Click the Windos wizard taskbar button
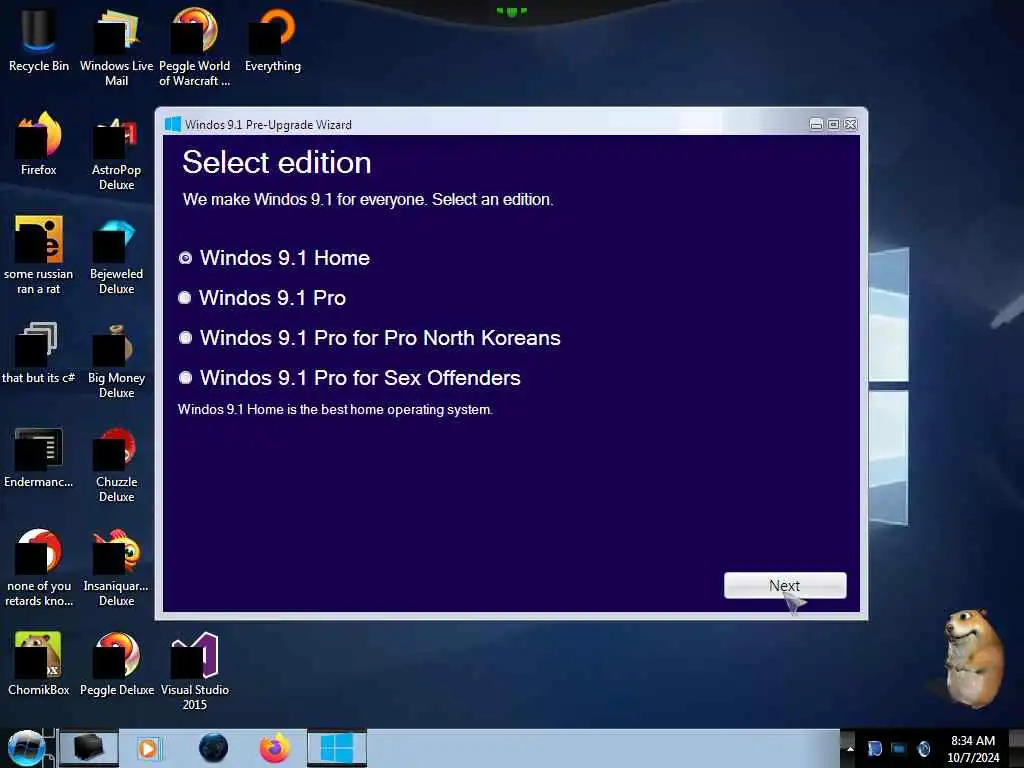Screen dimensions: 1024x768 (337, 748)
